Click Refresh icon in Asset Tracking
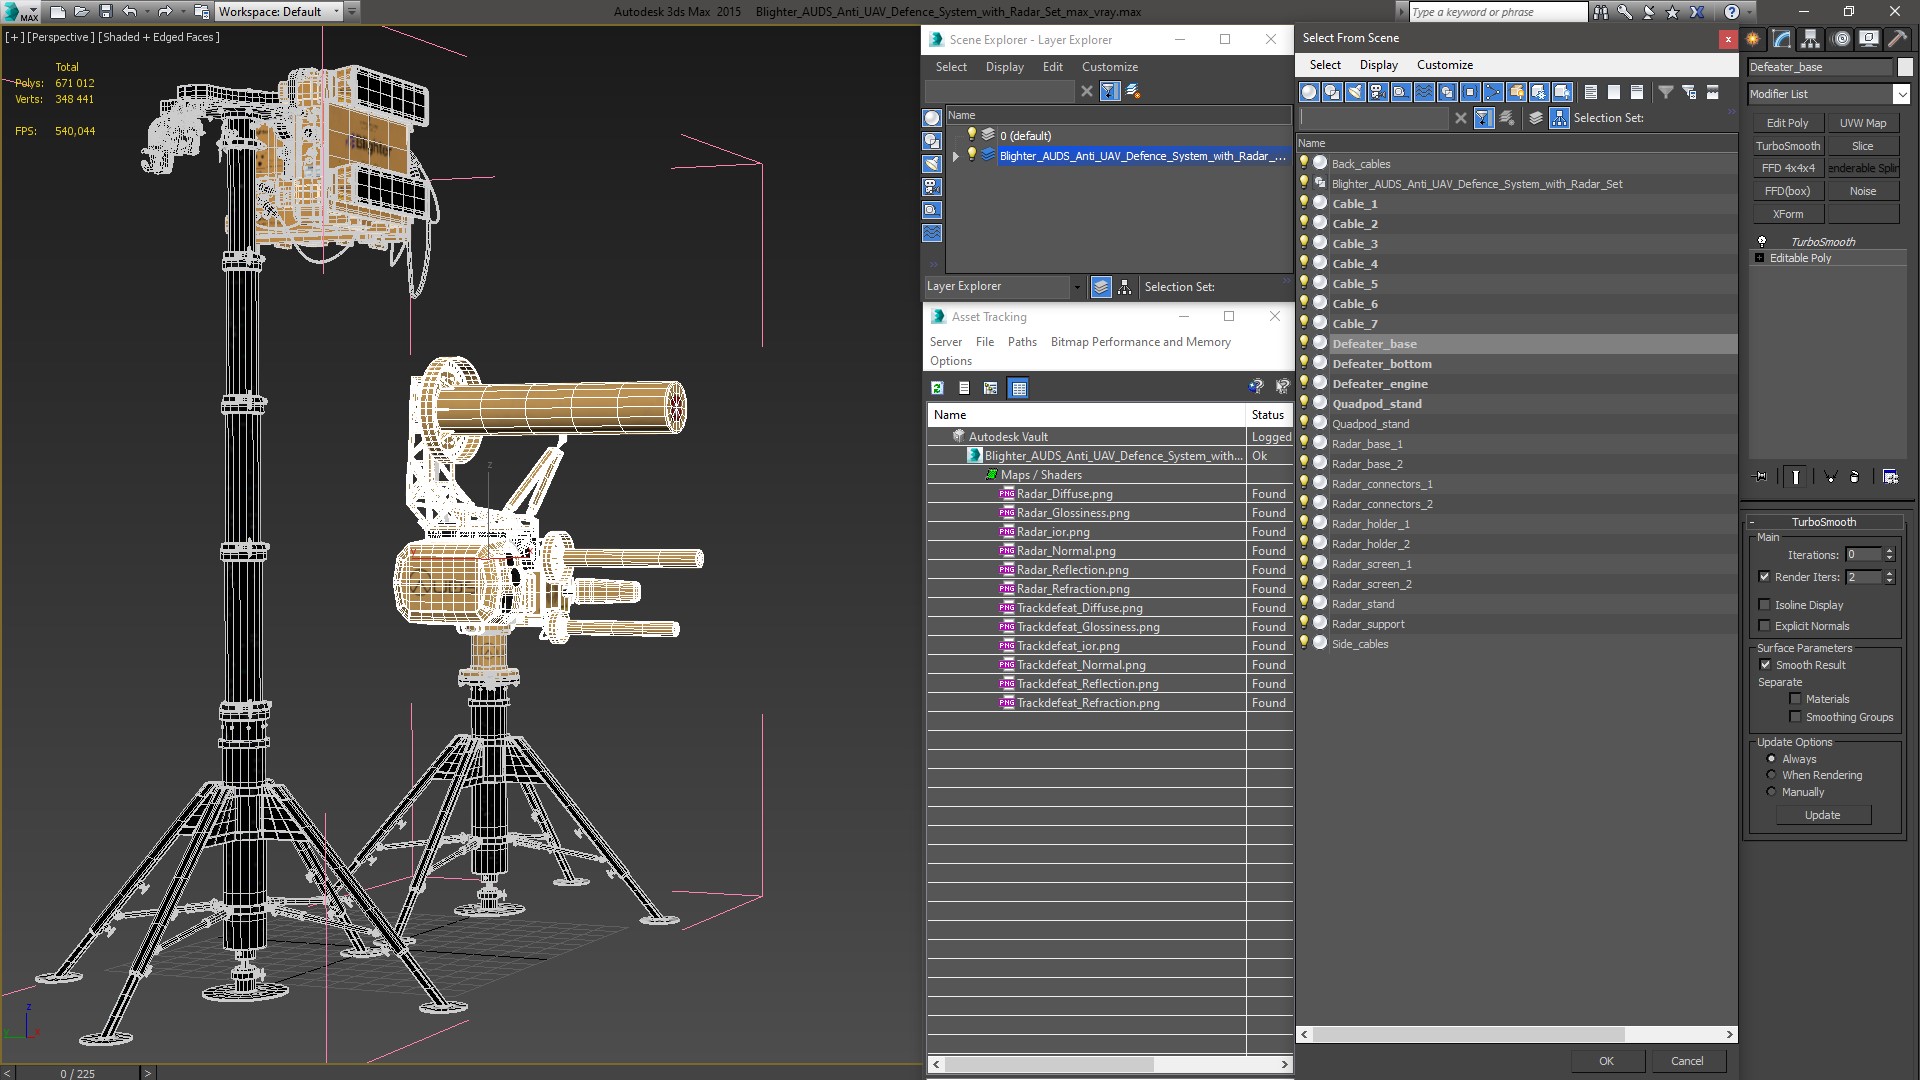This screenshot has height=1080, width=1920. pyautogui.click(x=937, y=388)
